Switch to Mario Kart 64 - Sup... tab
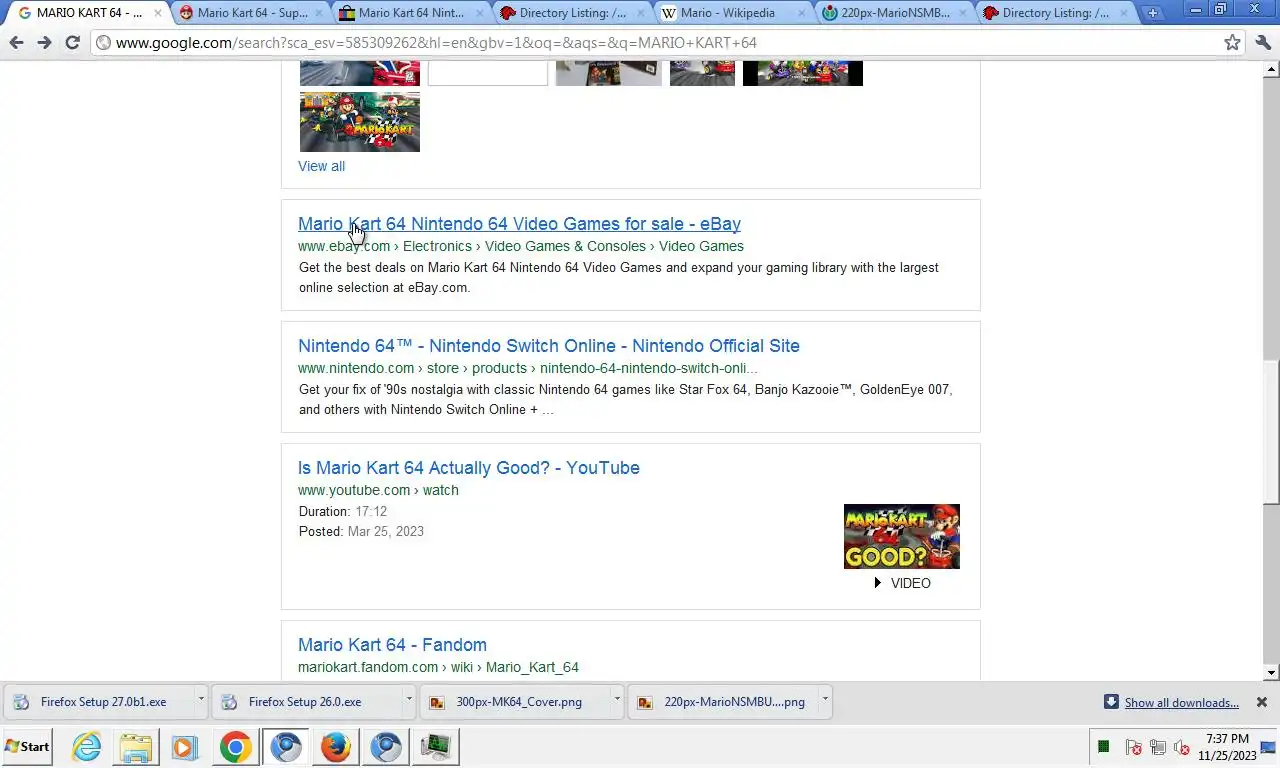Viewport: 1280px width, 768px height. point(252,13)
